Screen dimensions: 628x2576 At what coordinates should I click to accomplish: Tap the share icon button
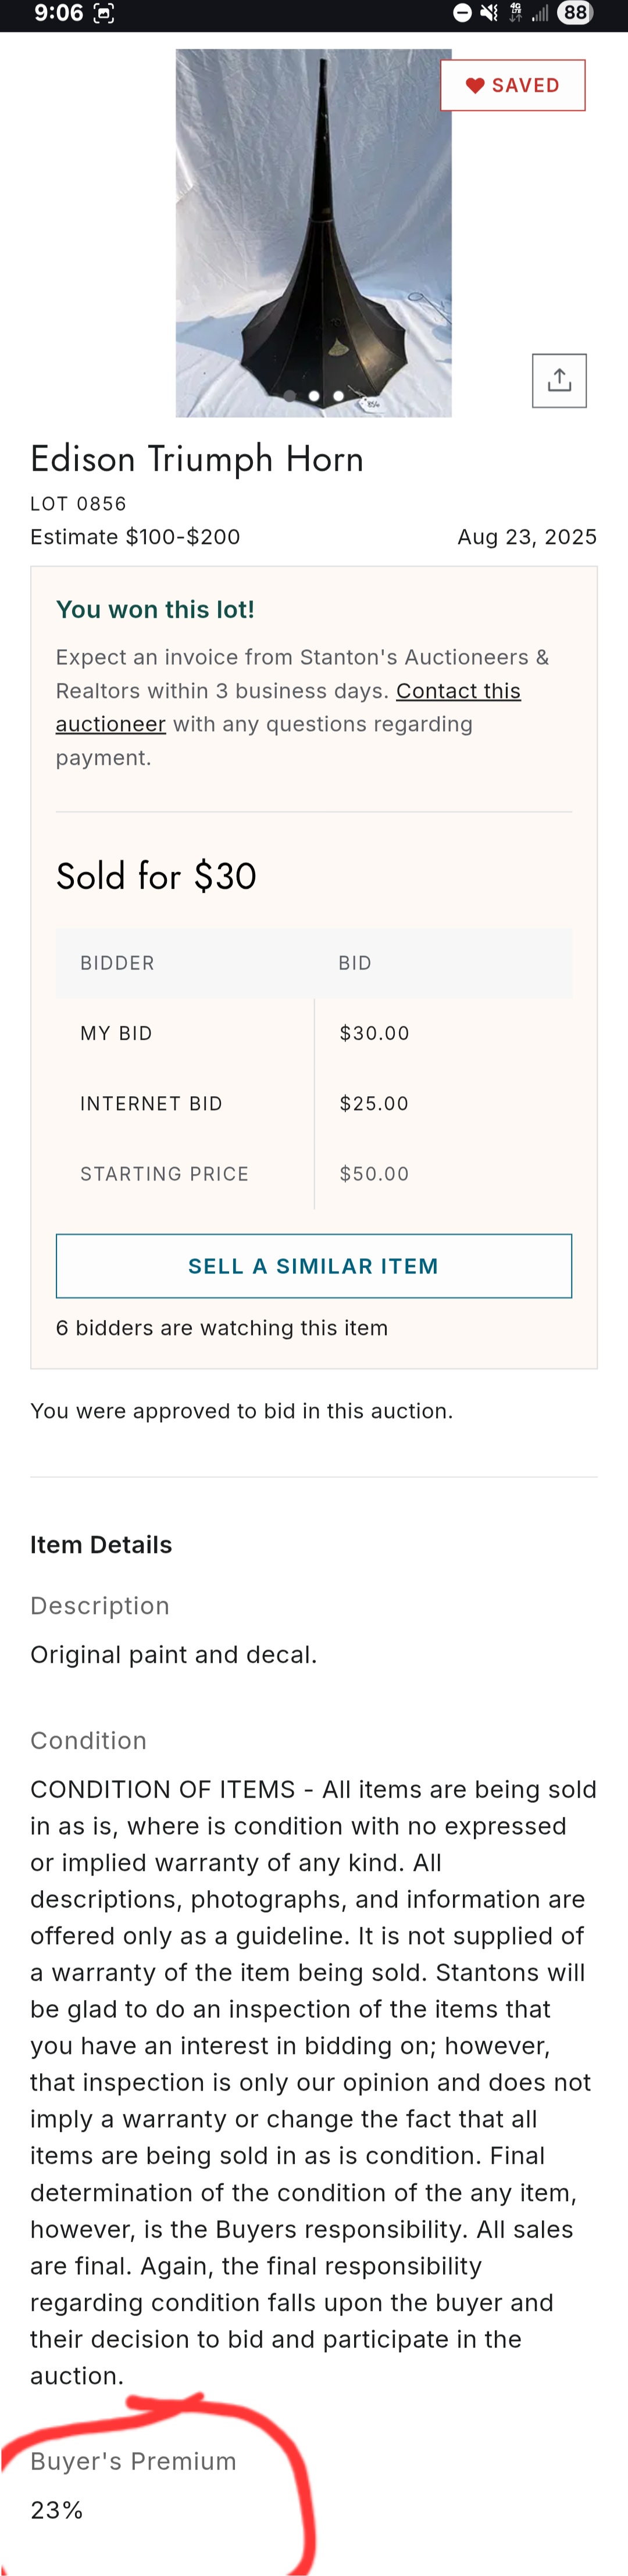(559, 381)
